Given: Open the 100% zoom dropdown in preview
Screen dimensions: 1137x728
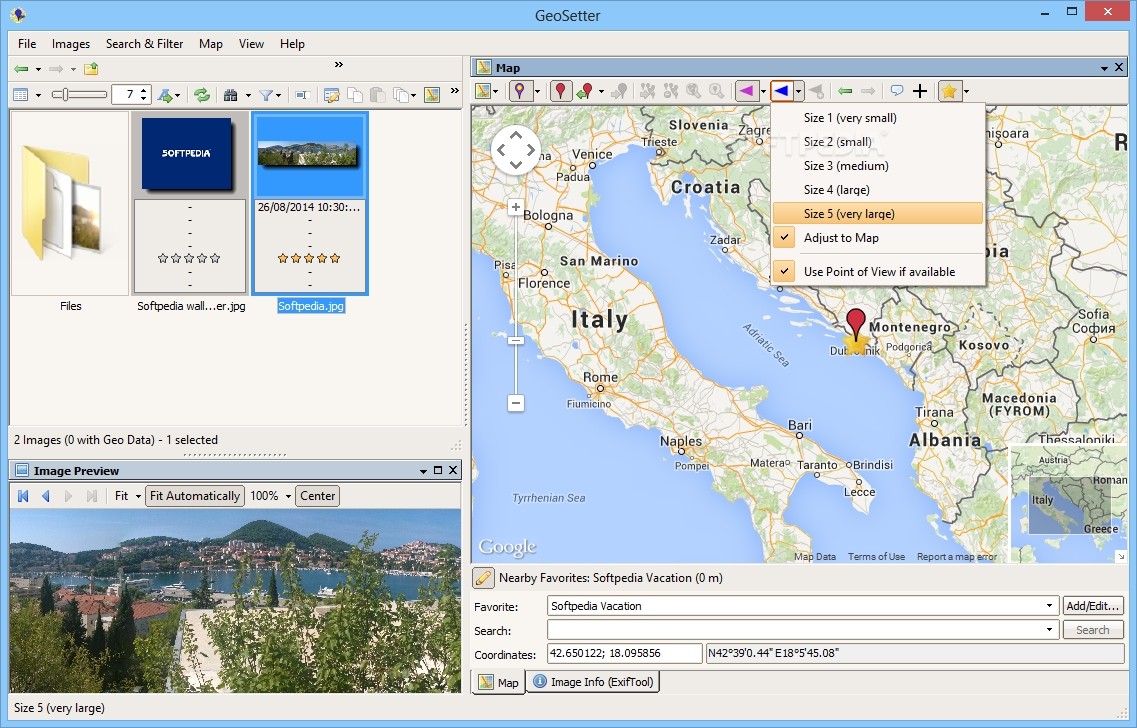Looking at the screenshot, I should (x=288, y=496).
